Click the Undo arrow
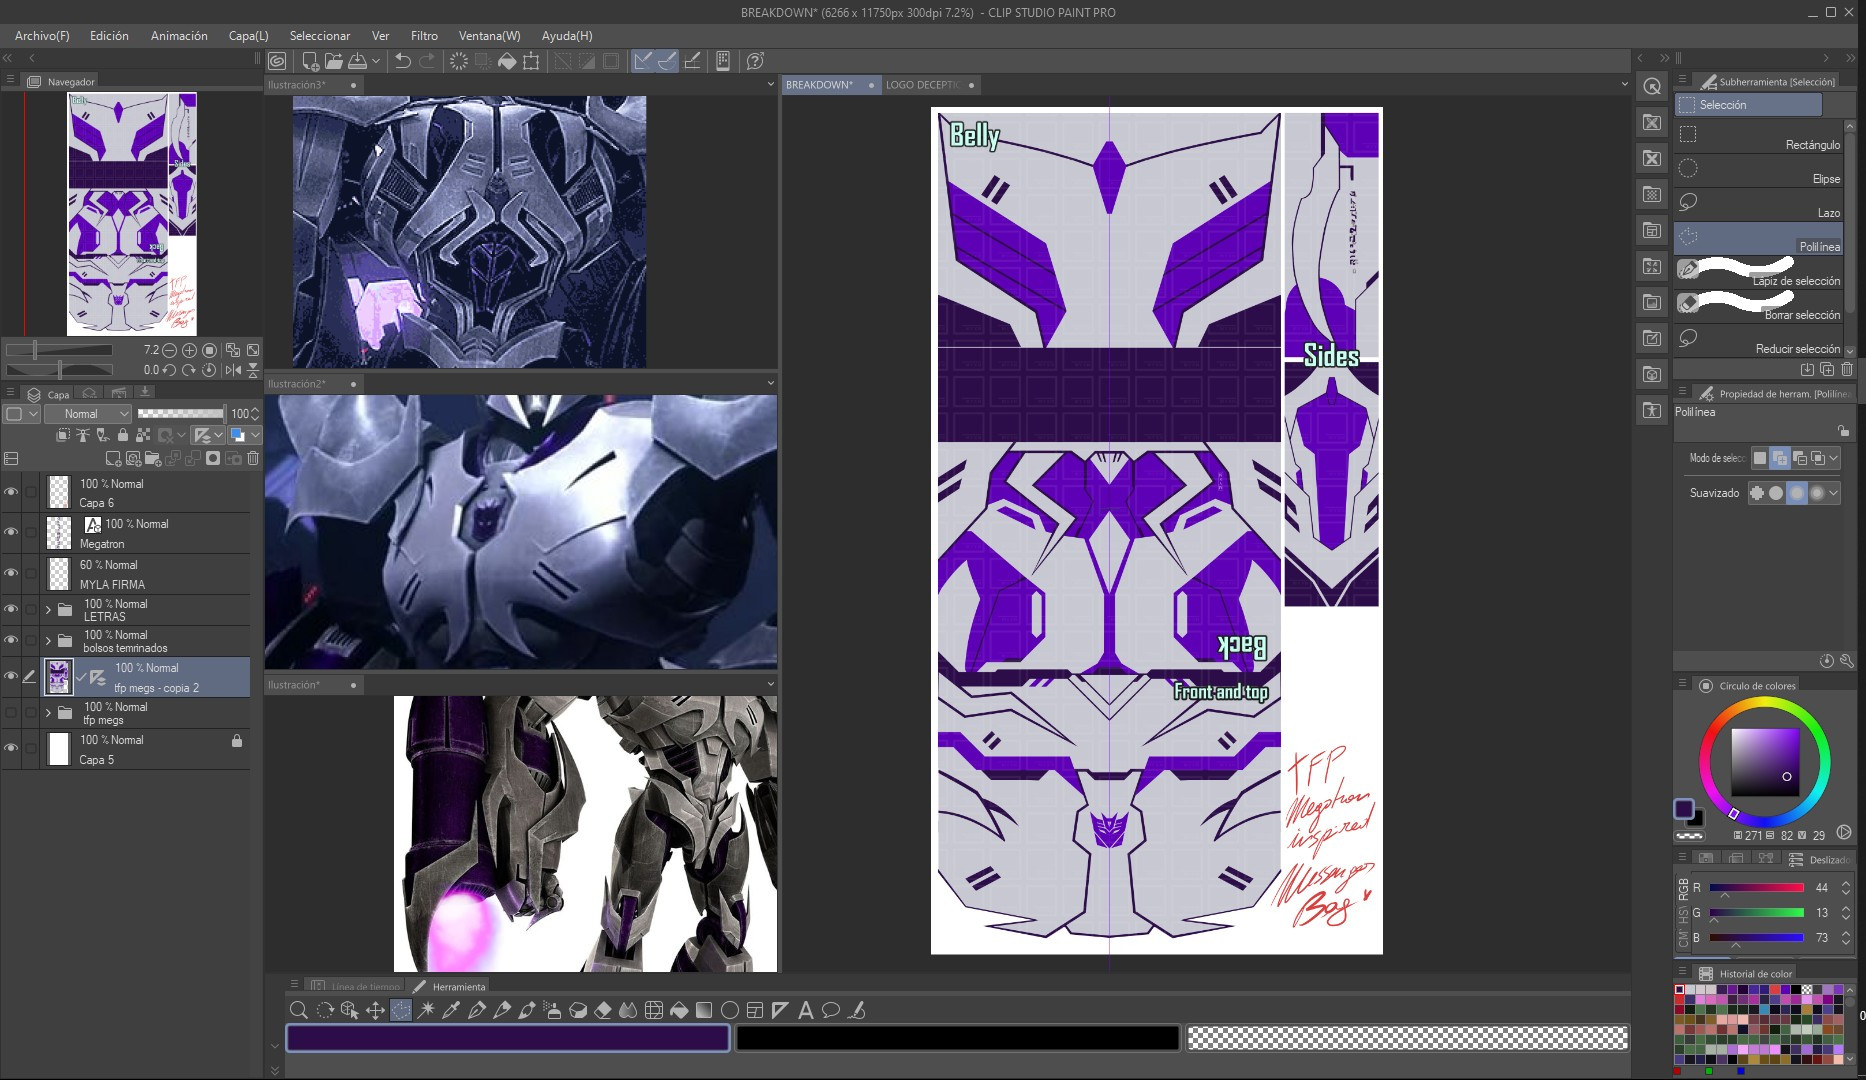Viewport: 1866px width, 1080px height. (x=402, y=61)
